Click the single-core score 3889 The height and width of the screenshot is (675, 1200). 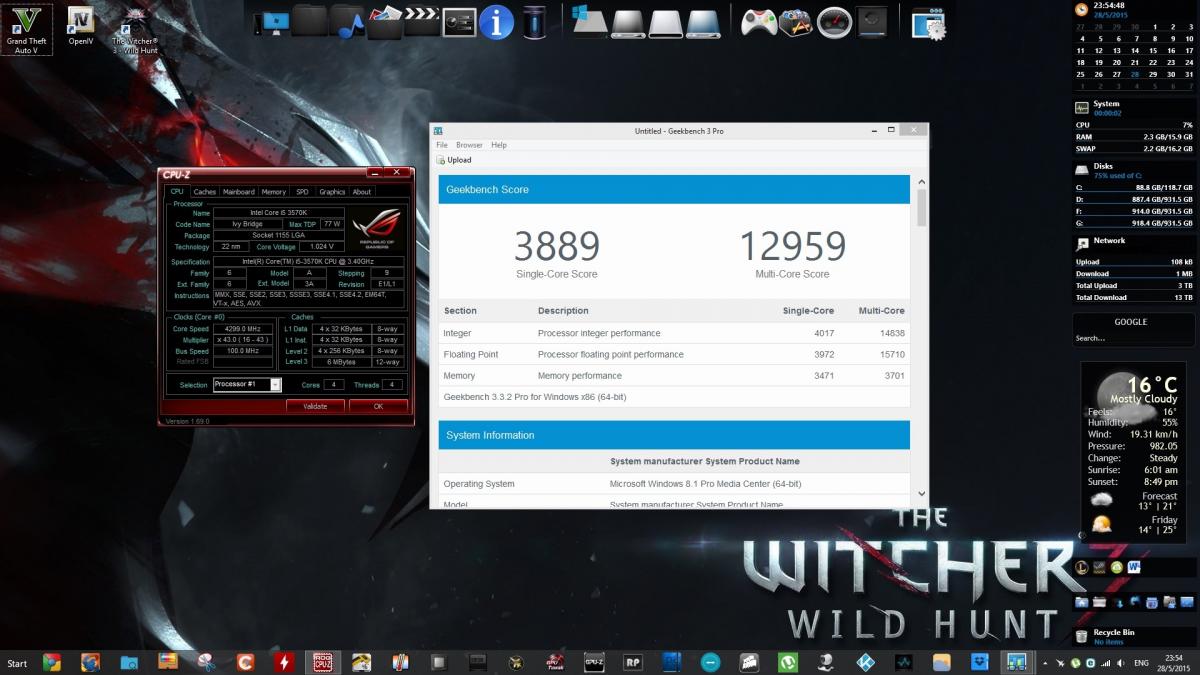point(557,246)
